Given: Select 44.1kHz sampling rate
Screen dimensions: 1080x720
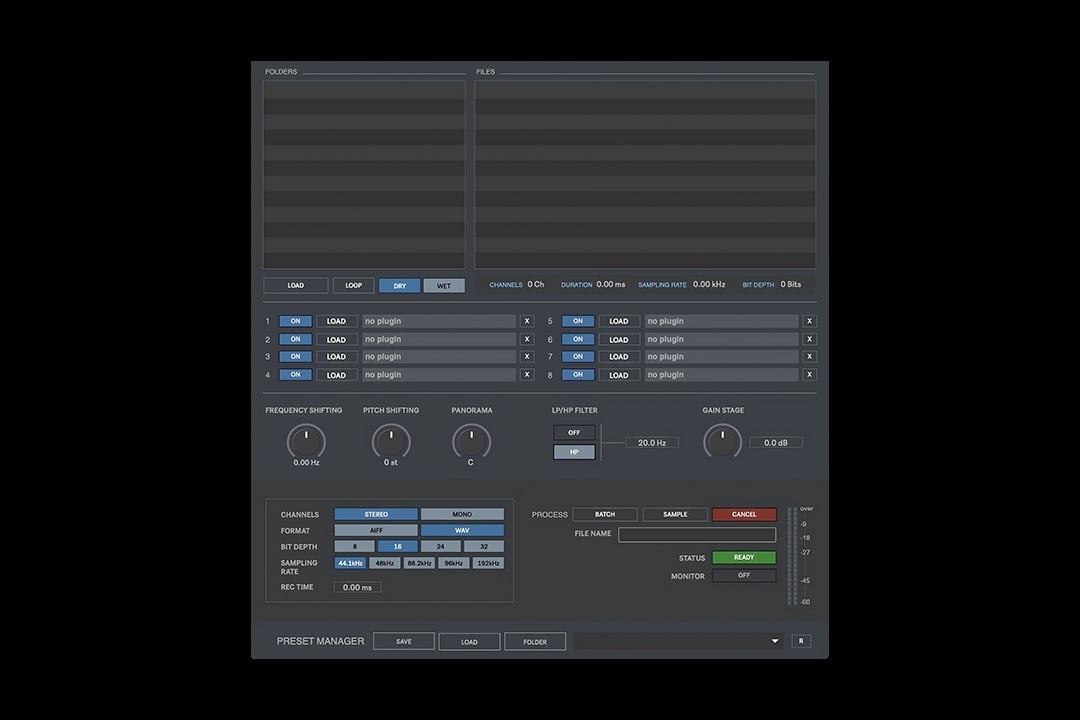Looking at the screenshot, I should (x=350, y=563).
